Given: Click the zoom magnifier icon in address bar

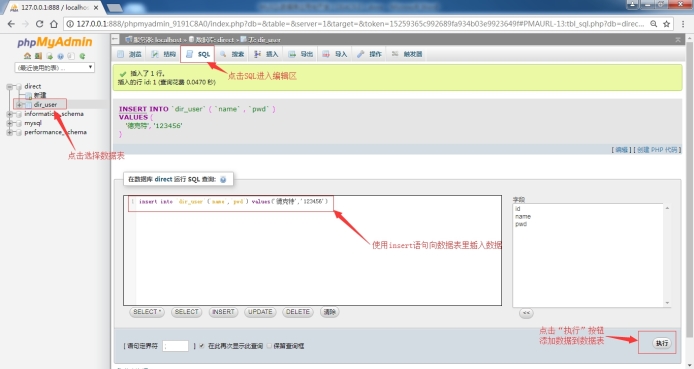Looking at the screenshot, I should click(x=653, y=24).
